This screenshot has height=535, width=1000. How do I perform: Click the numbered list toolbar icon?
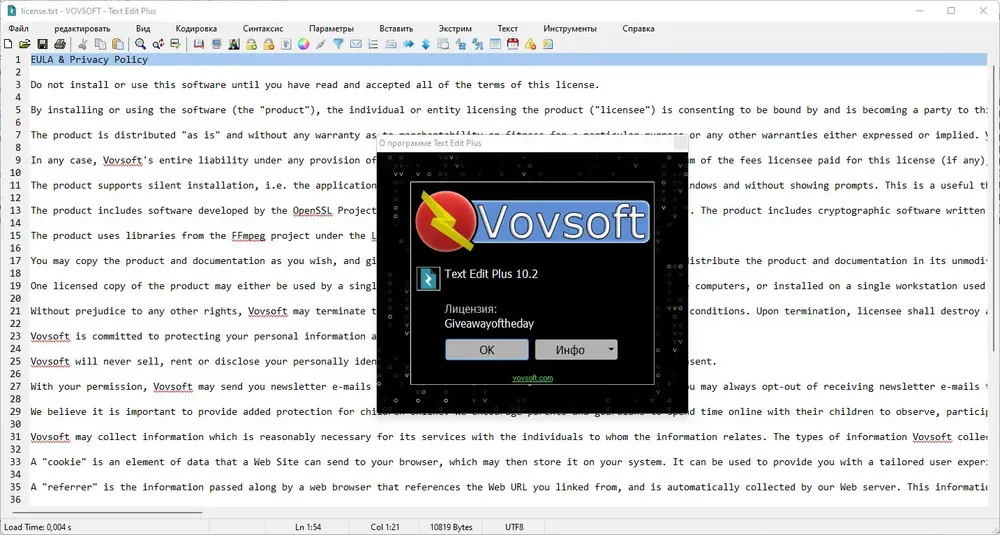click(373, 44)
